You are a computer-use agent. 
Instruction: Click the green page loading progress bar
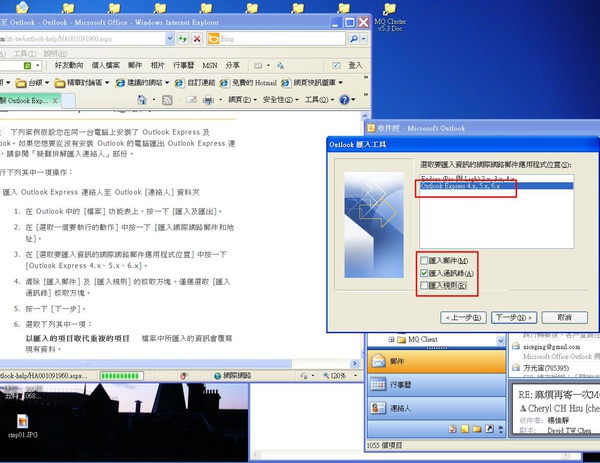click(122, 376)
